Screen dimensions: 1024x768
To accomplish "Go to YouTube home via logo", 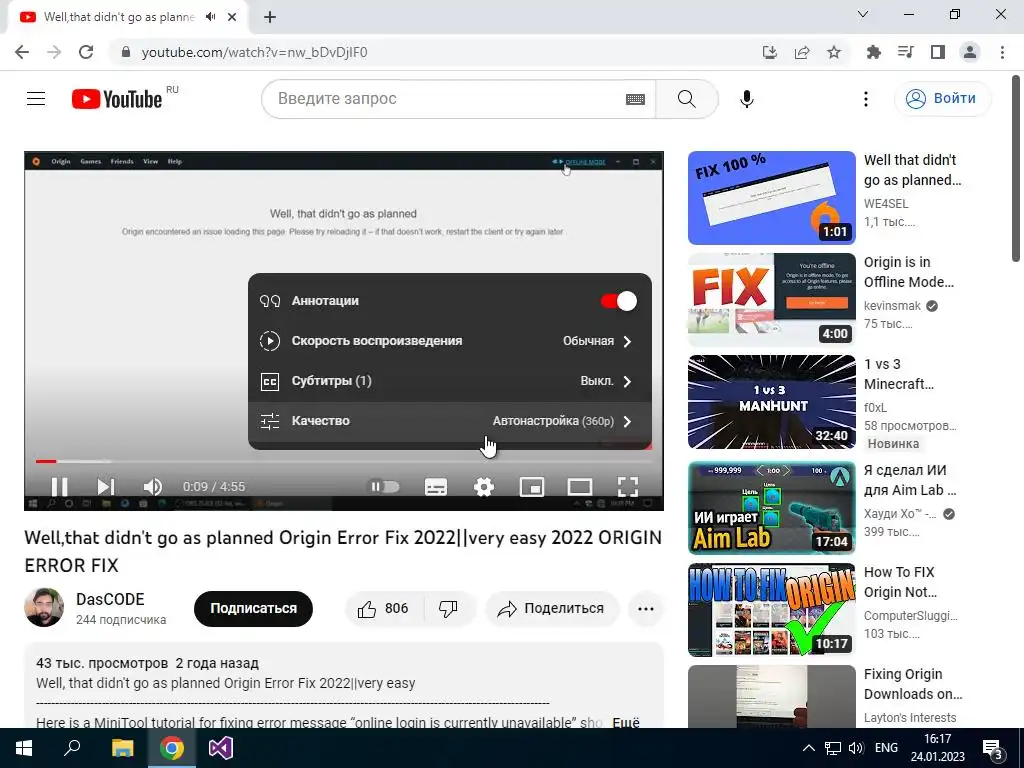I will 117,99.
